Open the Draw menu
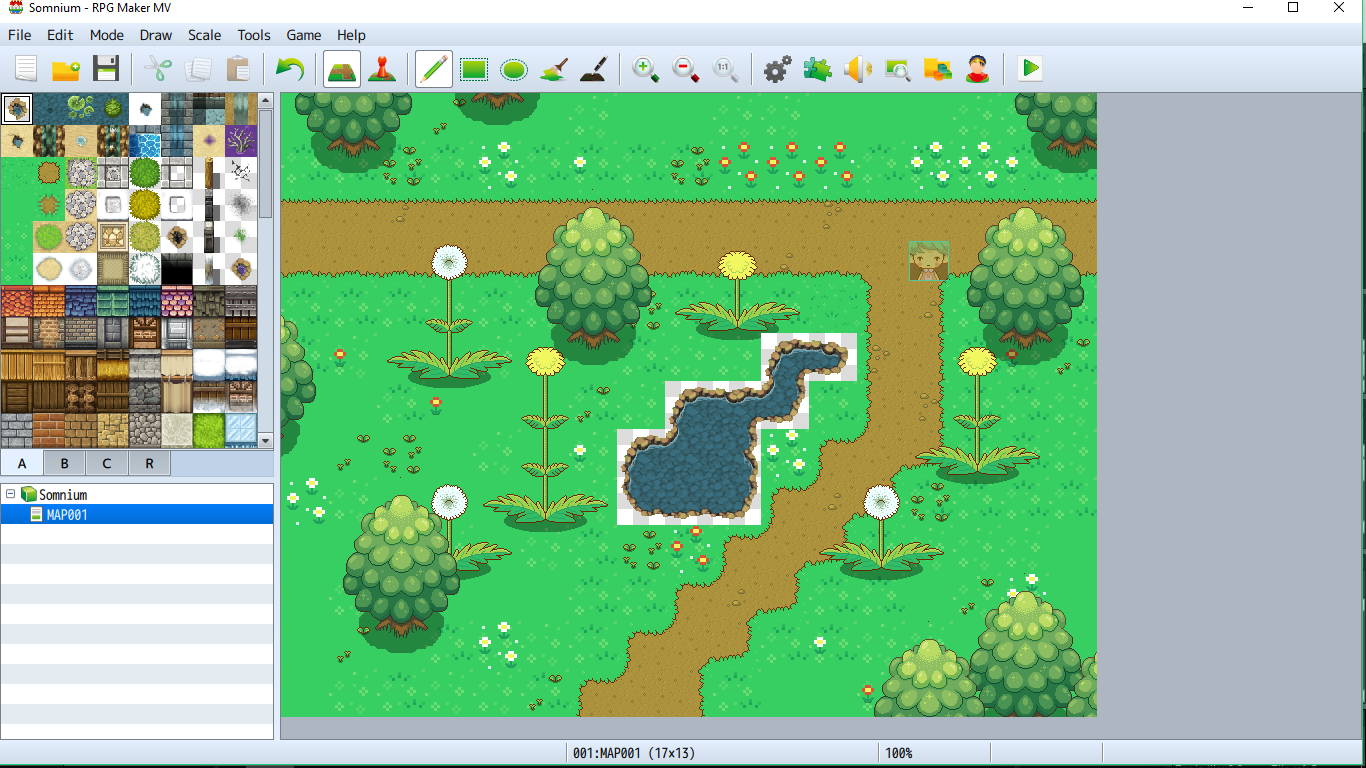Screen dimensions: 1366x768 [x=156, y=35]
